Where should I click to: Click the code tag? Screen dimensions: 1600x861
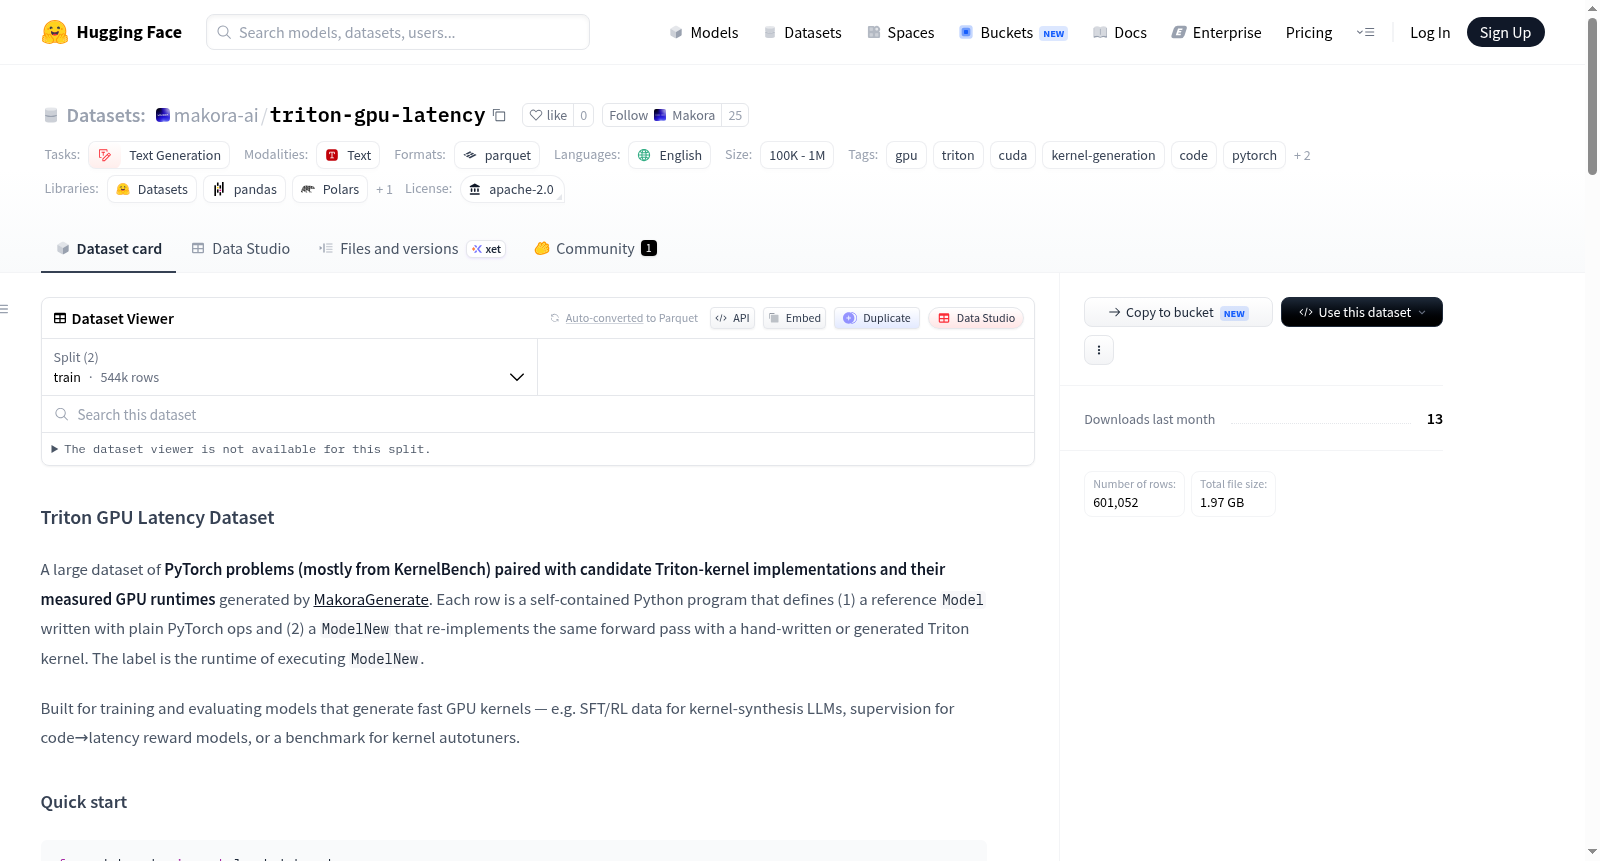[x=1194, y=155]
